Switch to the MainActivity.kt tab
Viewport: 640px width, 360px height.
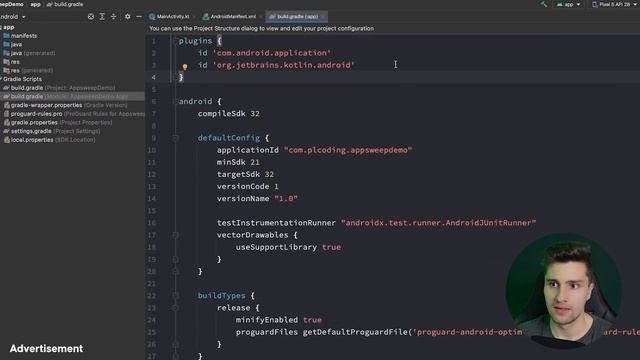tap(169, 17)
